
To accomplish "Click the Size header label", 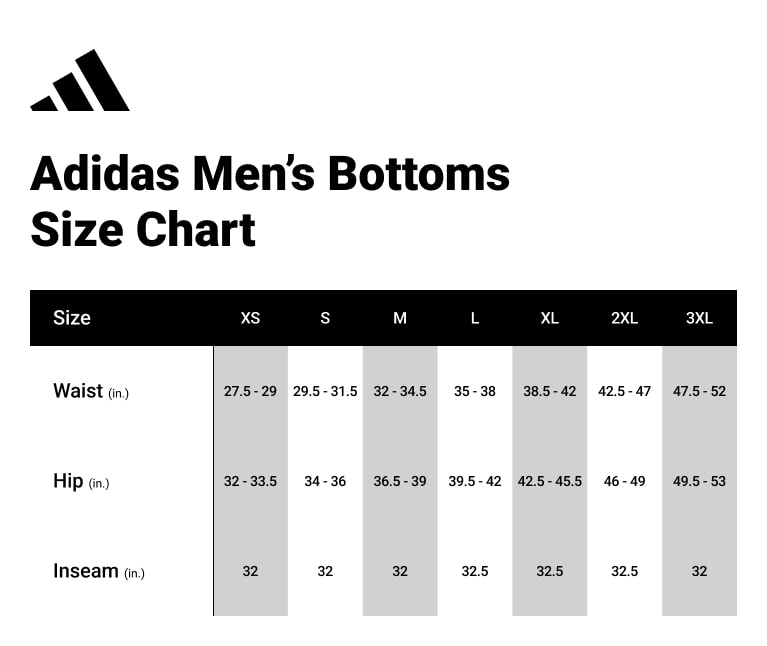I will point(72,318).
